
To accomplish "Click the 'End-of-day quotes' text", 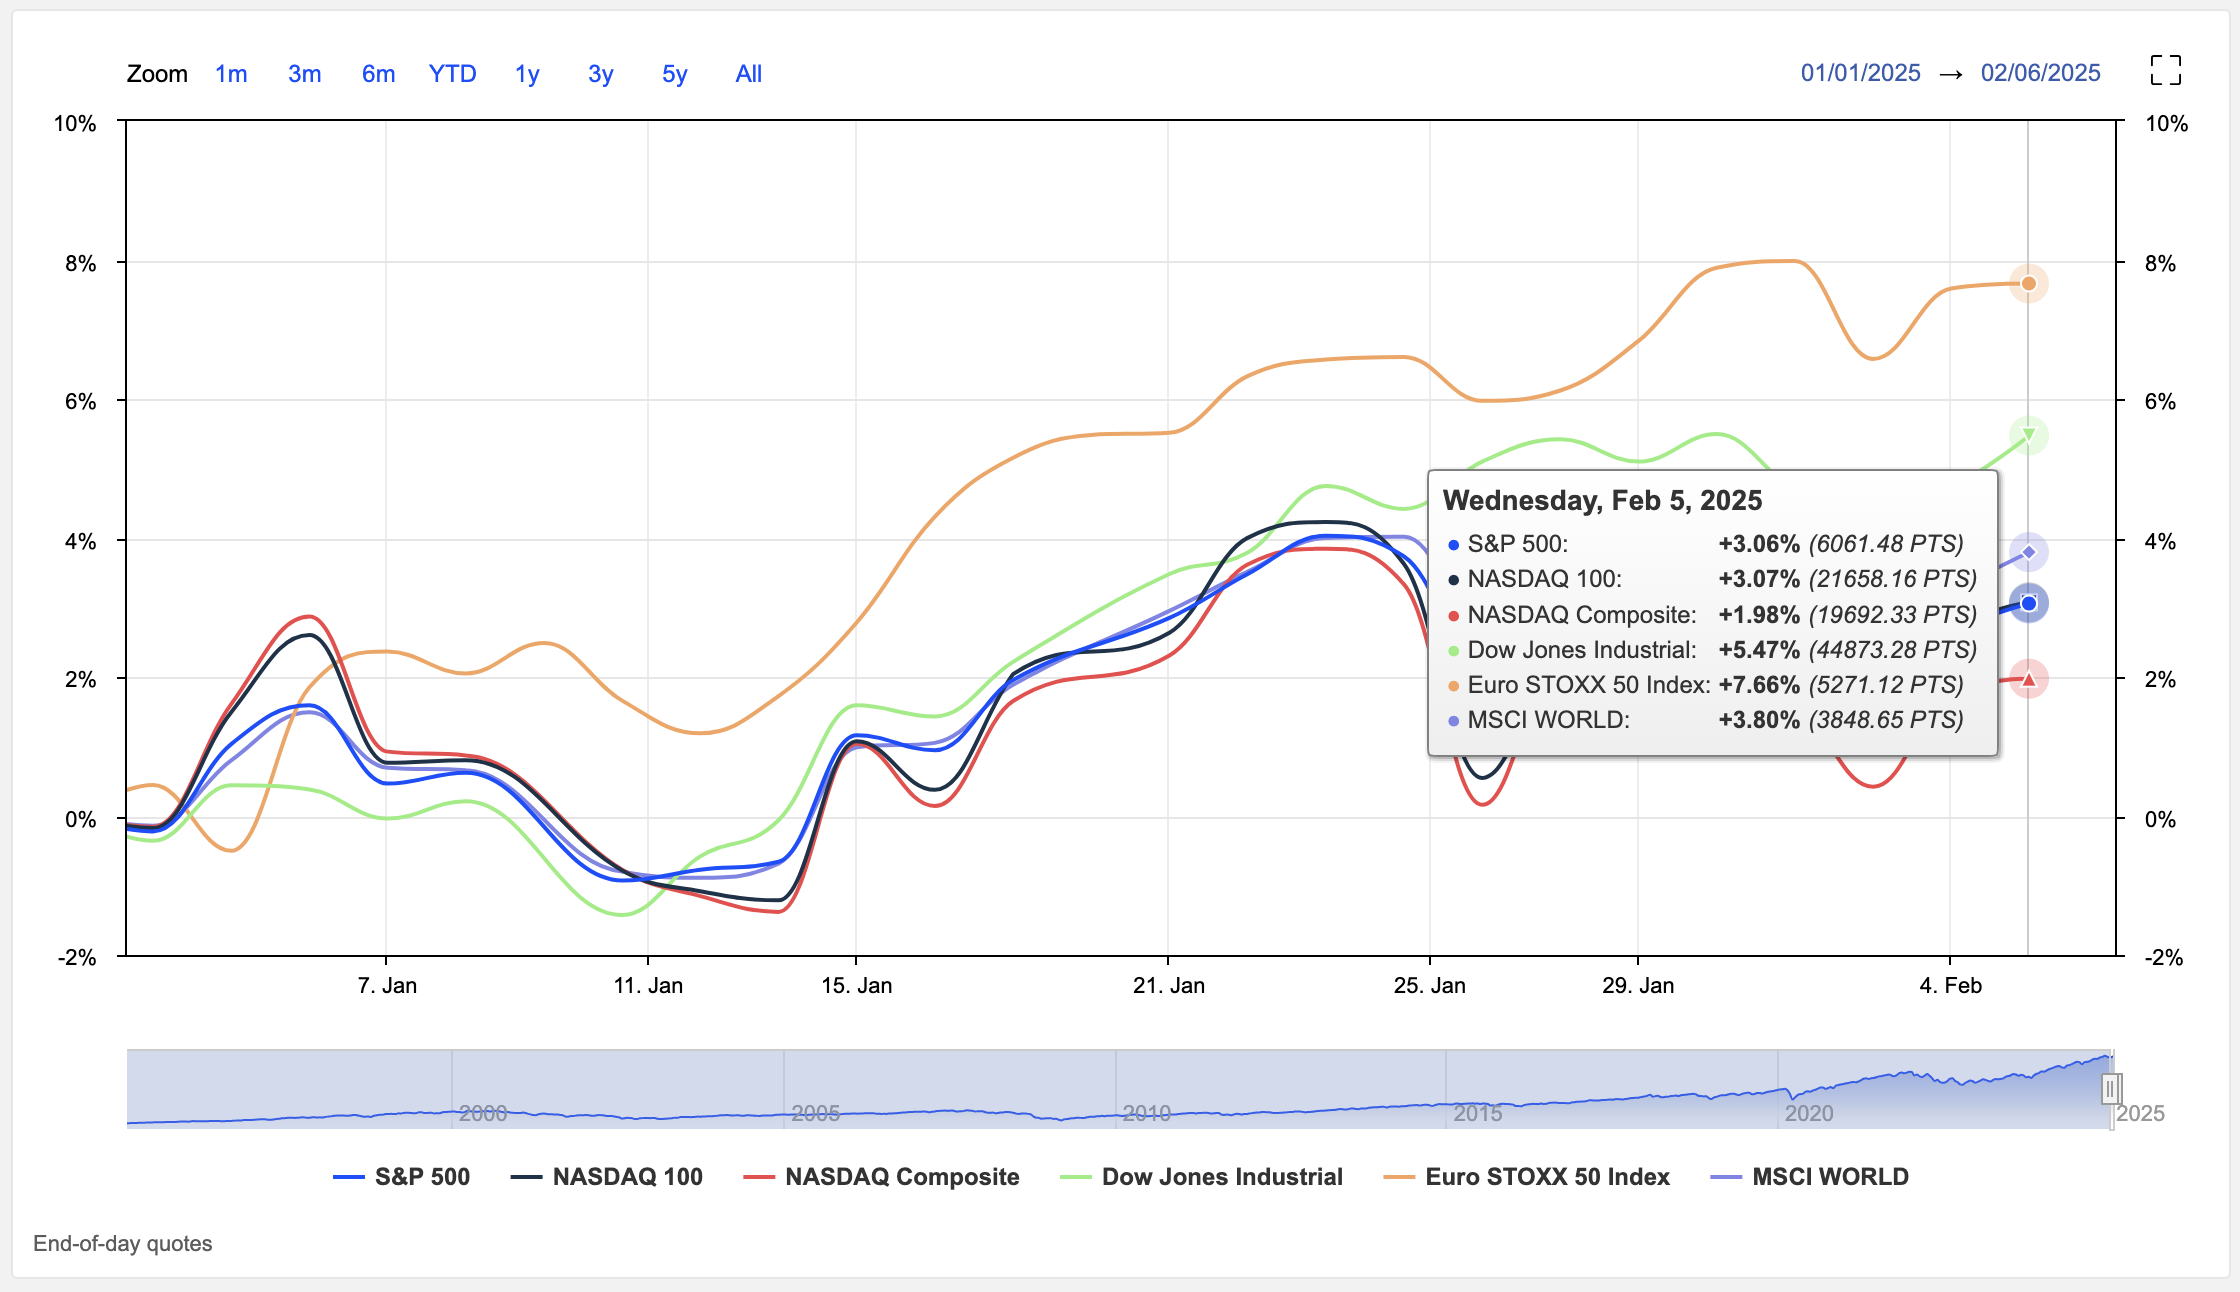I will [123, 1243].
